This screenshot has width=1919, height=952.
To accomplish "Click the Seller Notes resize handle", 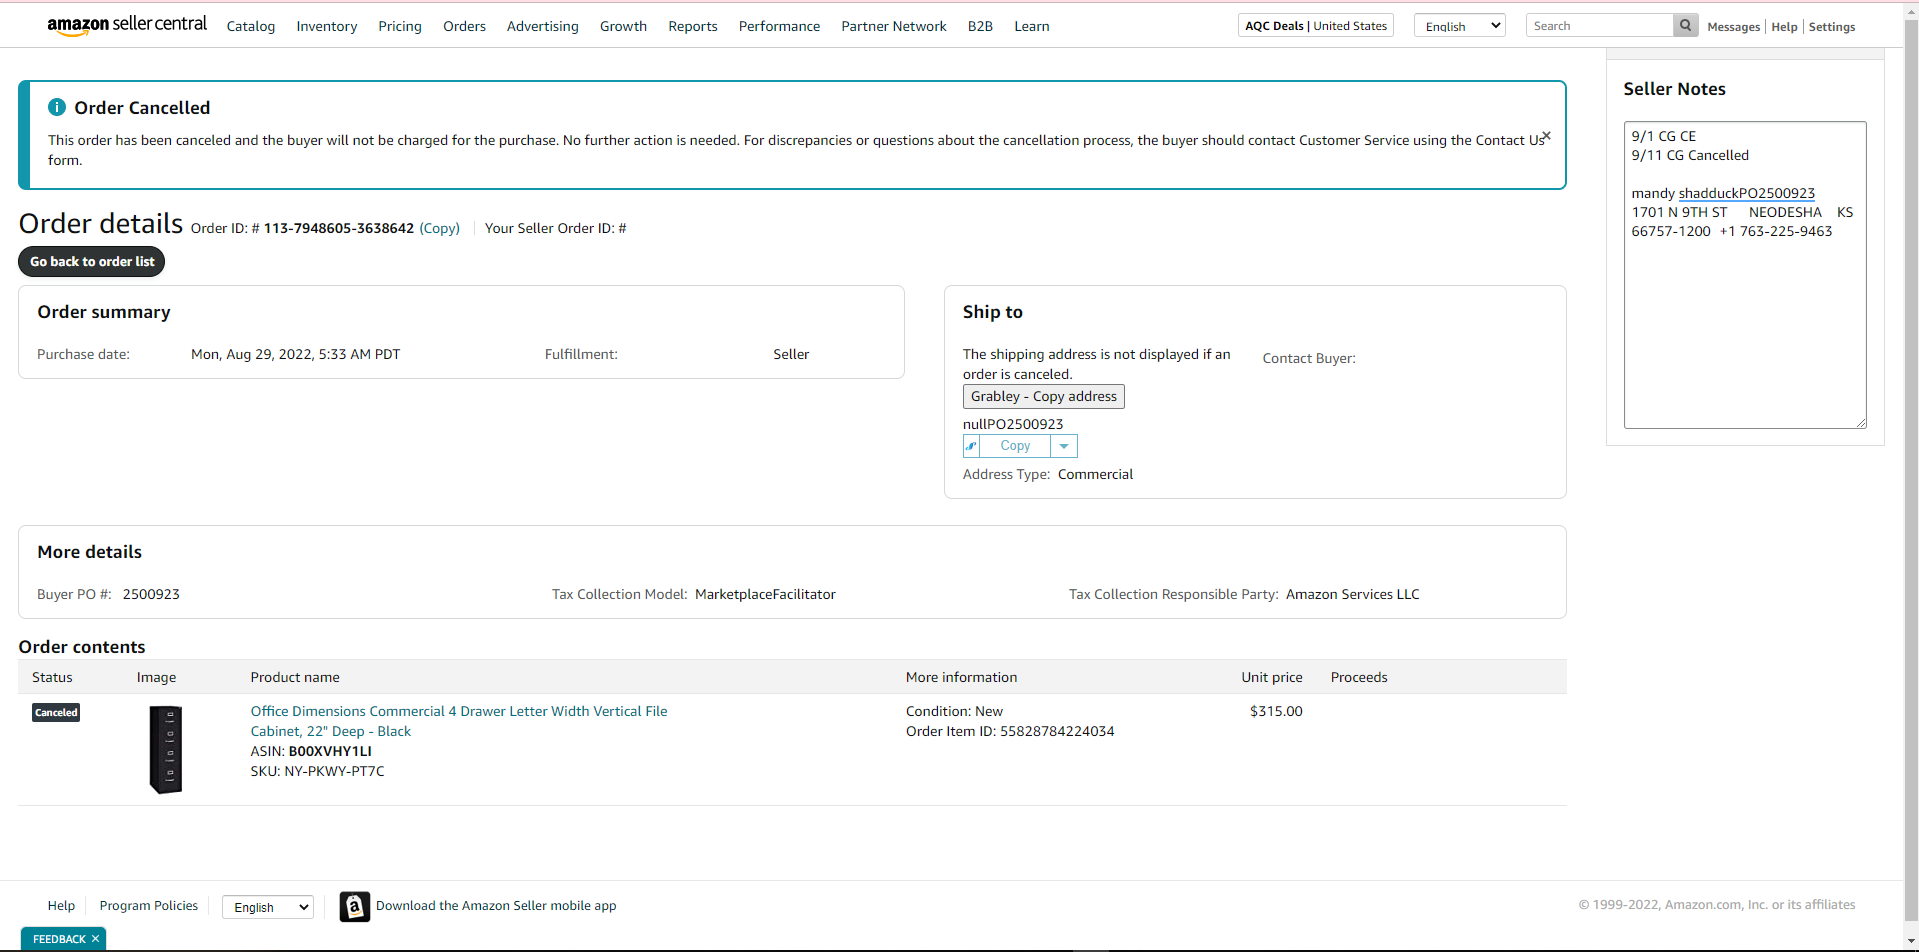I will tap(1861, 423).
